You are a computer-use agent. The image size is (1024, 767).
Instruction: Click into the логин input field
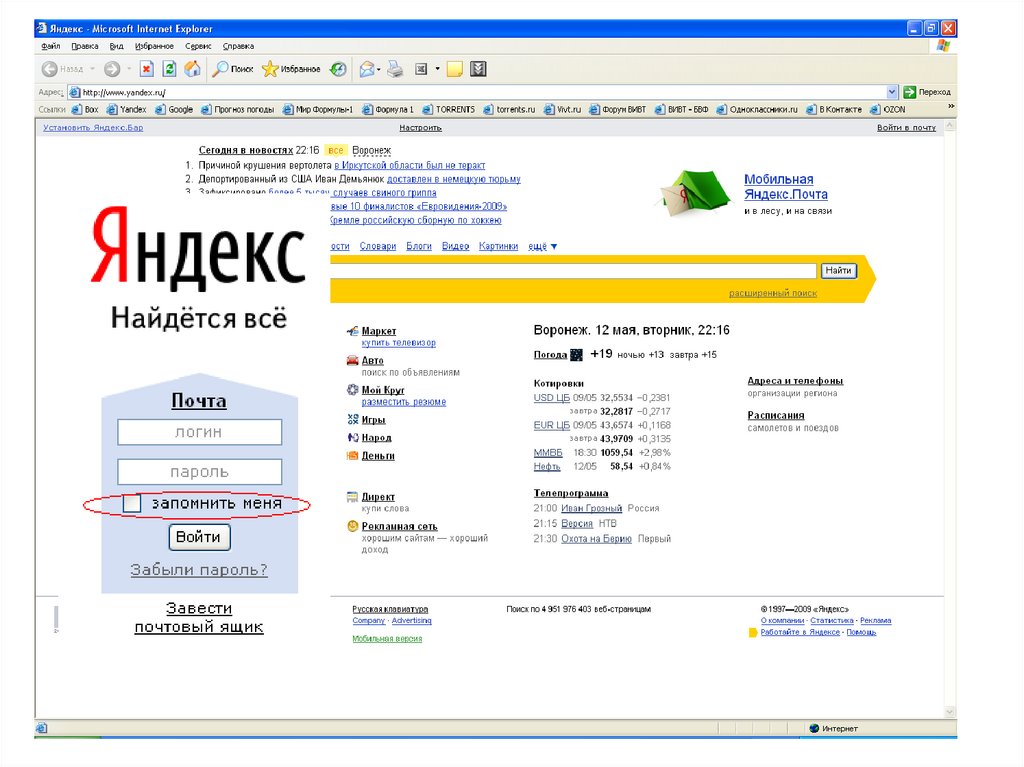tap(199, 432)
